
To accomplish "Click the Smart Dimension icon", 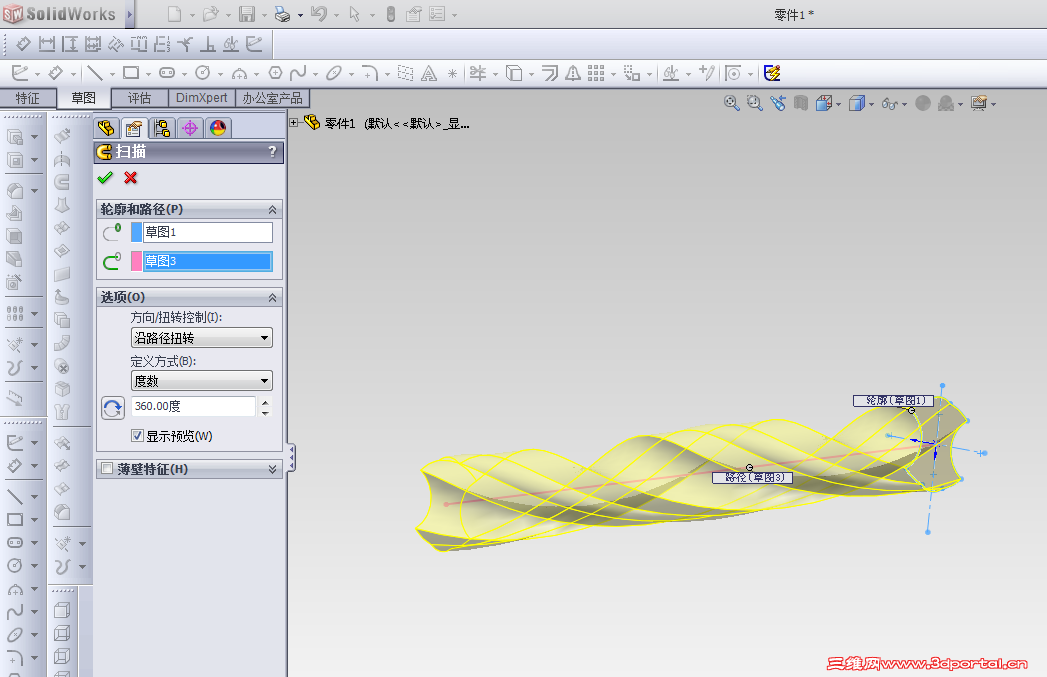I will point(55,73).
